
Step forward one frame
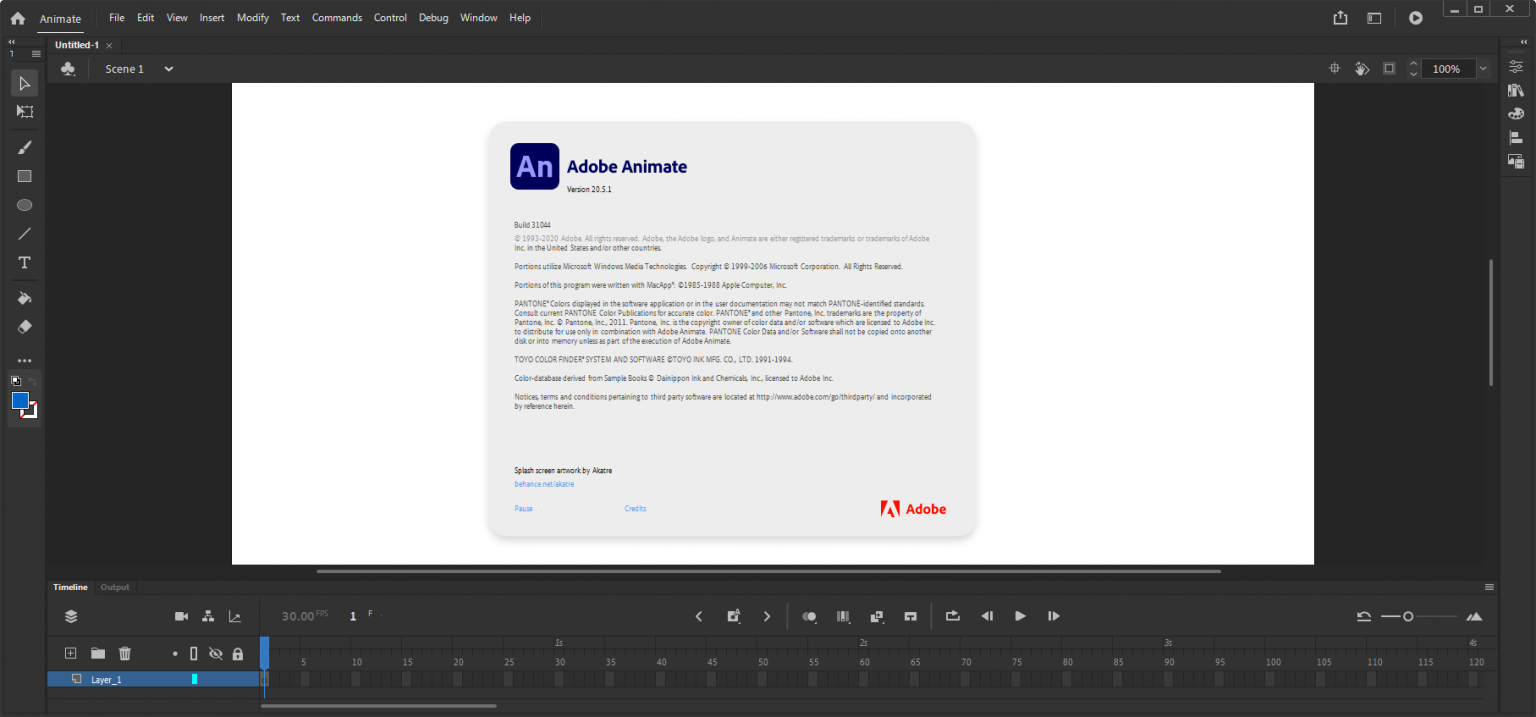point(1053,616)
